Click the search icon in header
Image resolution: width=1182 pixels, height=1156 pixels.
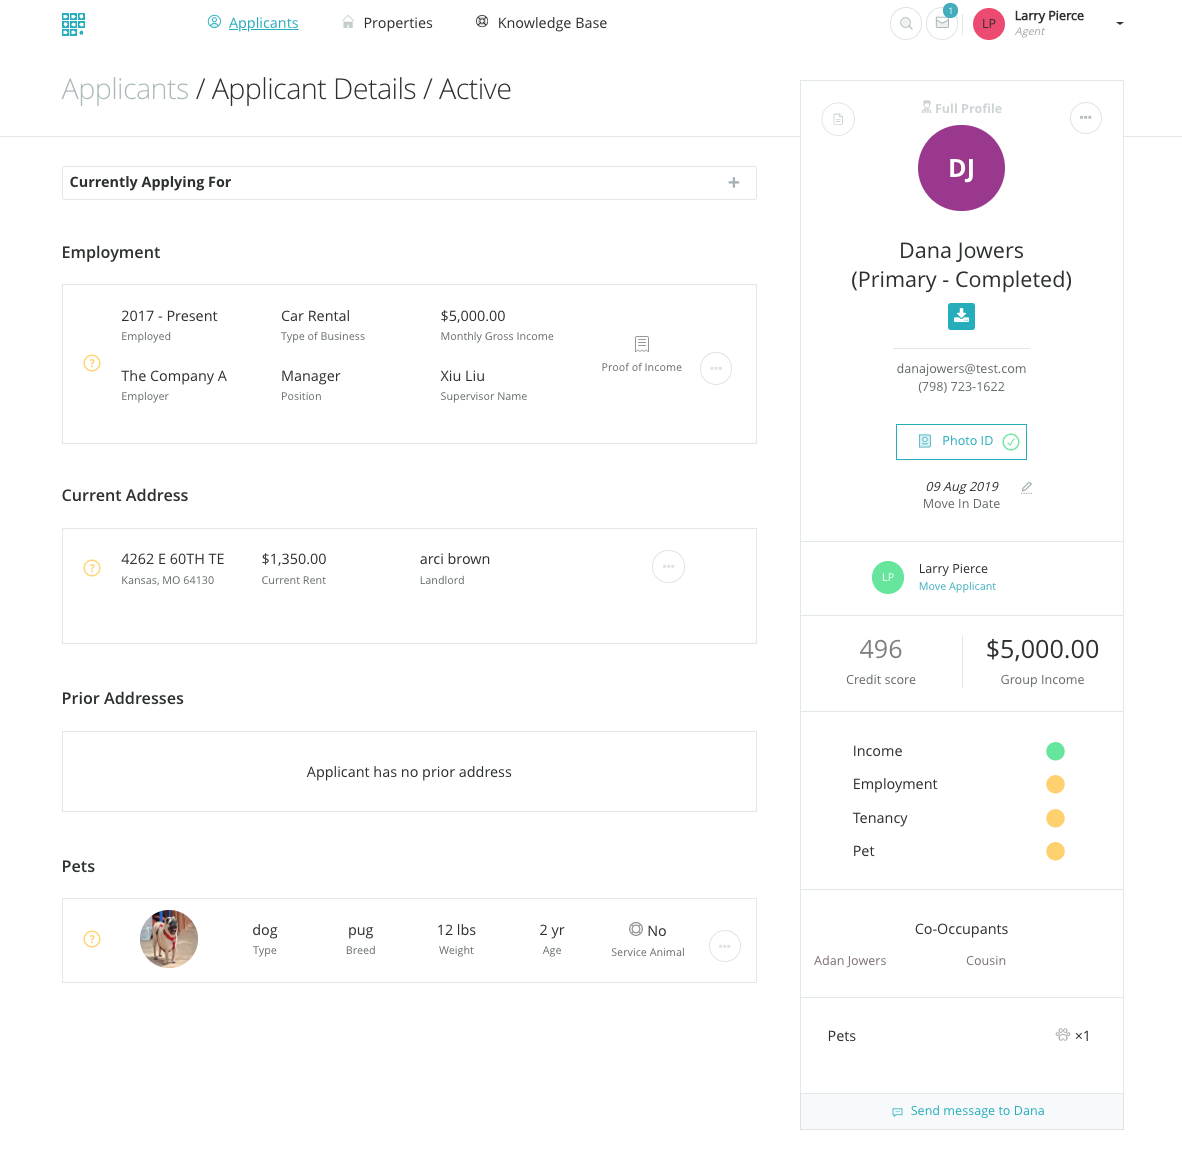tap(905, 23)
